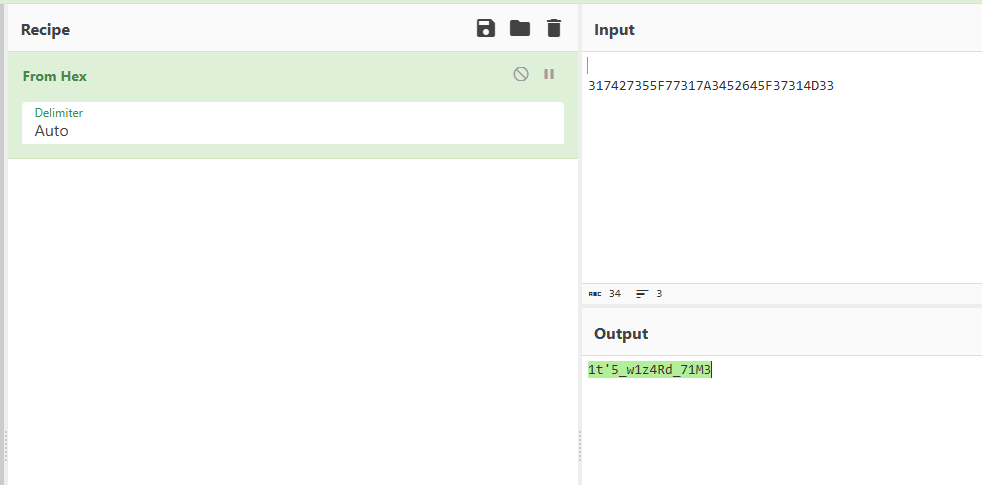Click the Input pane header title

click(x=614, y=29)
